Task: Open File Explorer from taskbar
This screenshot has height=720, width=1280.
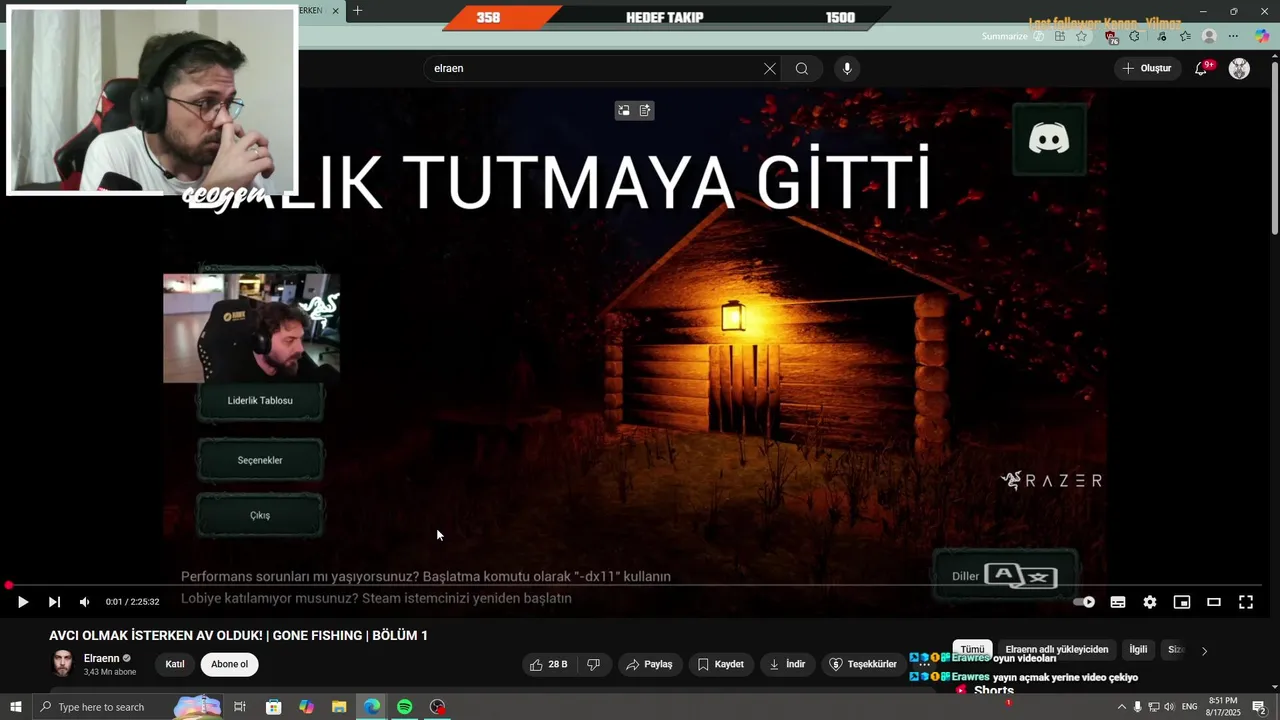Action: coord(339,707)
